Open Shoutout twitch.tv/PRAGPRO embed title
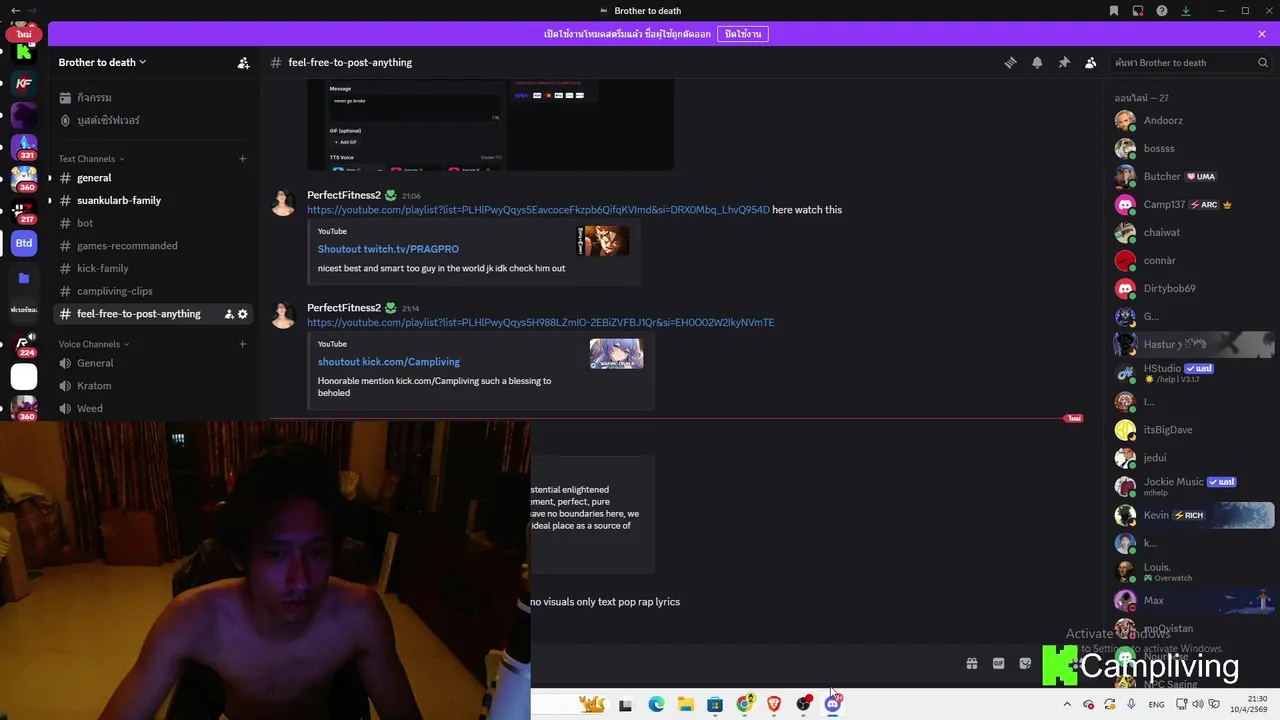 click(x=388, y=249)
